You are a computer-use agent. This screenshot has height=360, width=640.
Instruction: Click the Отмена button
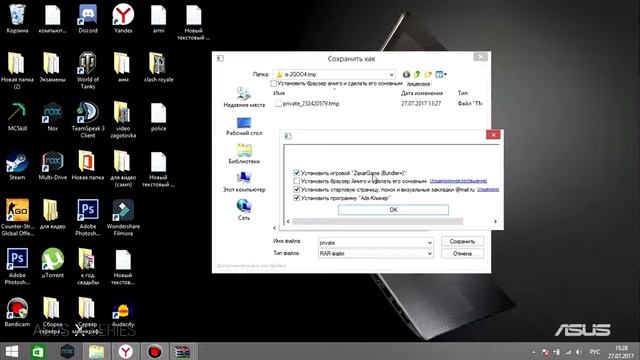[x=462, y=253]
